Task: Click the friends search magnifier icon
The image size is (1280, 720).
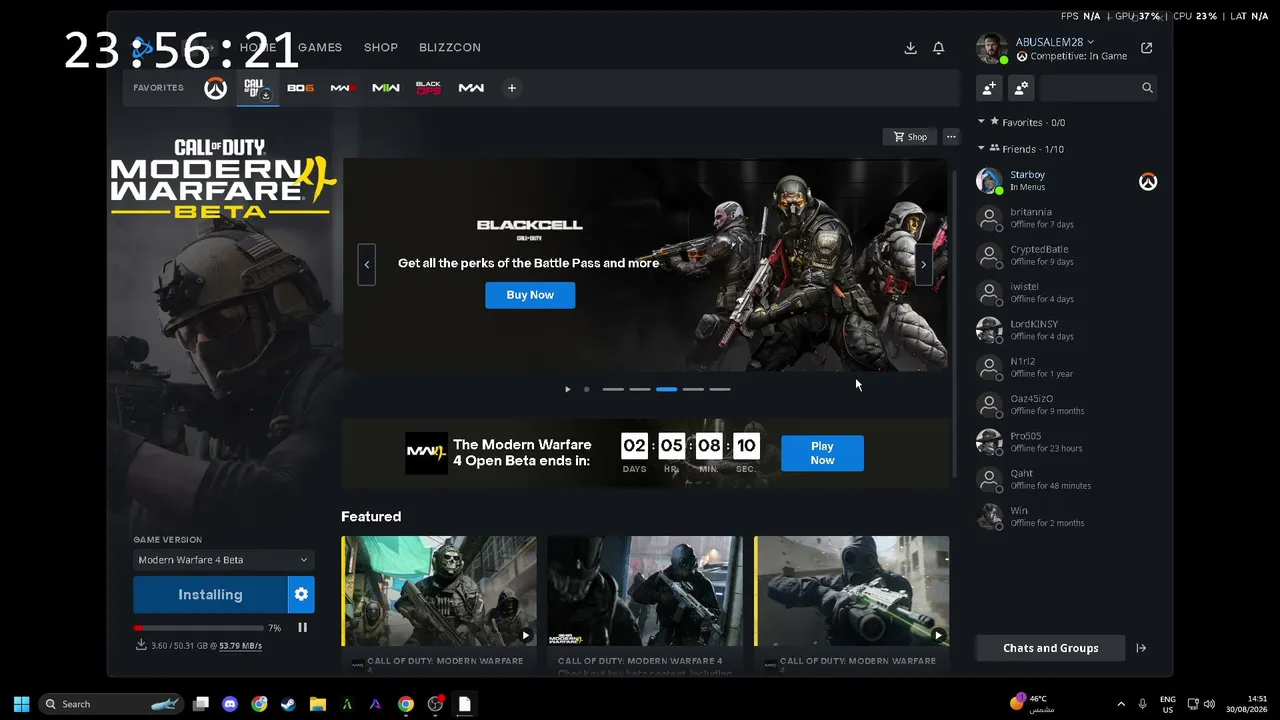Action: click(x=1147, y=88)
